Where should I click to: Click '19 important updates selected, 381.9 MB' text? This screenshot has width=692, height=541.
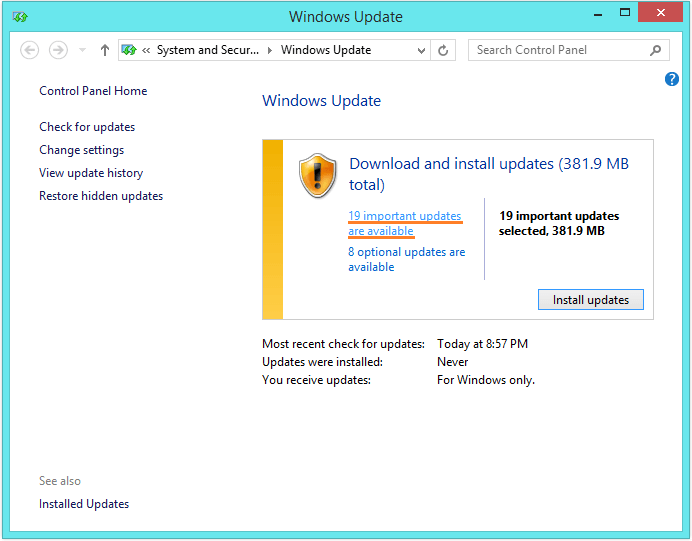(x=559, y=223)
